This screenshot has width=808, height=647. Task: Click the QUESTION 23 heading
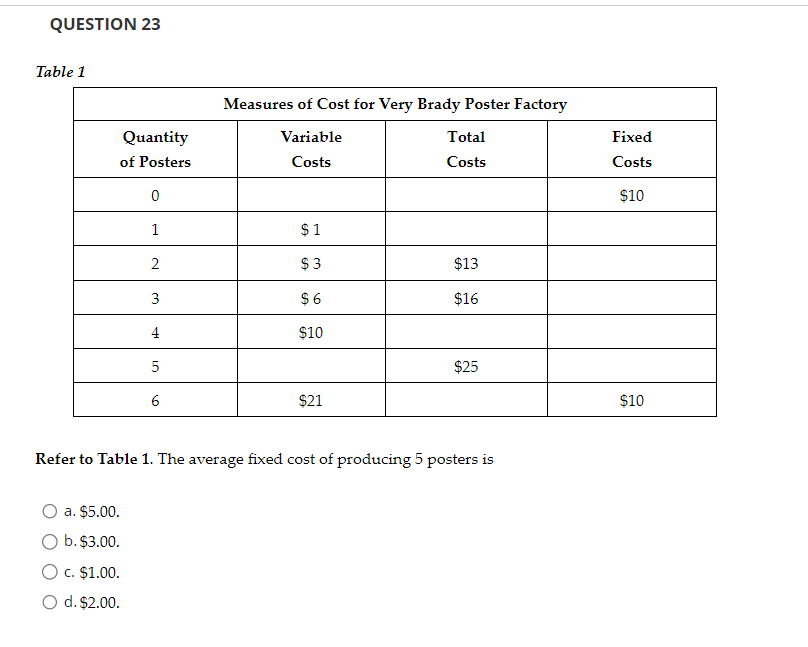point(106,24)
